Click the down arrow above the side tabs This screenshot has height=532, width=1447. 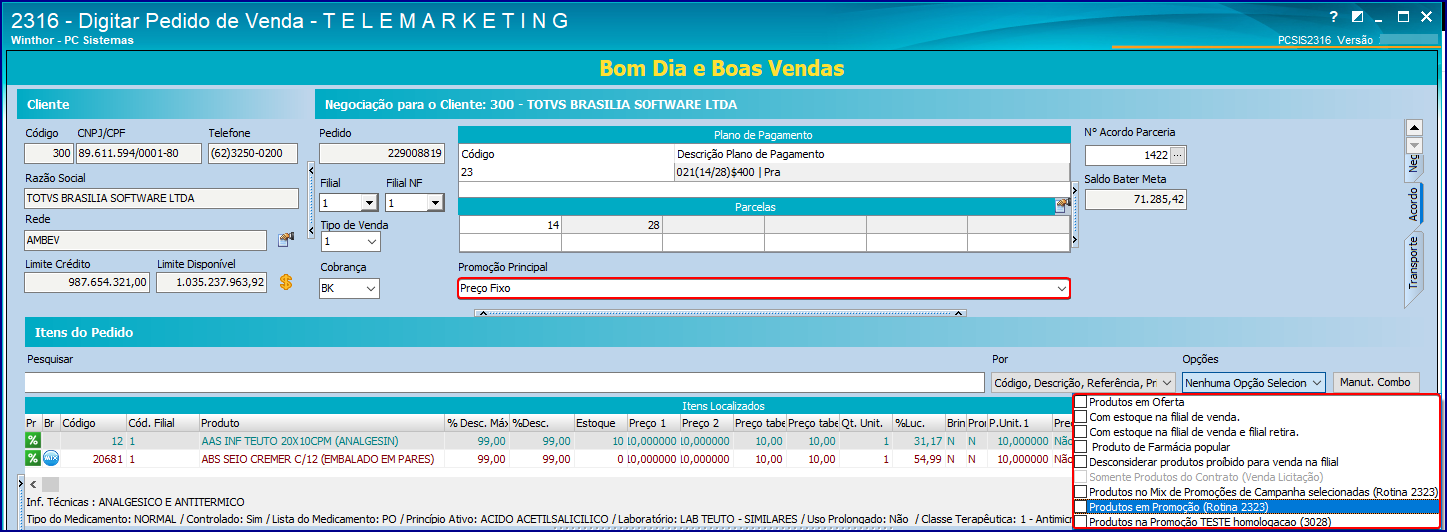tap(1414, 144)
